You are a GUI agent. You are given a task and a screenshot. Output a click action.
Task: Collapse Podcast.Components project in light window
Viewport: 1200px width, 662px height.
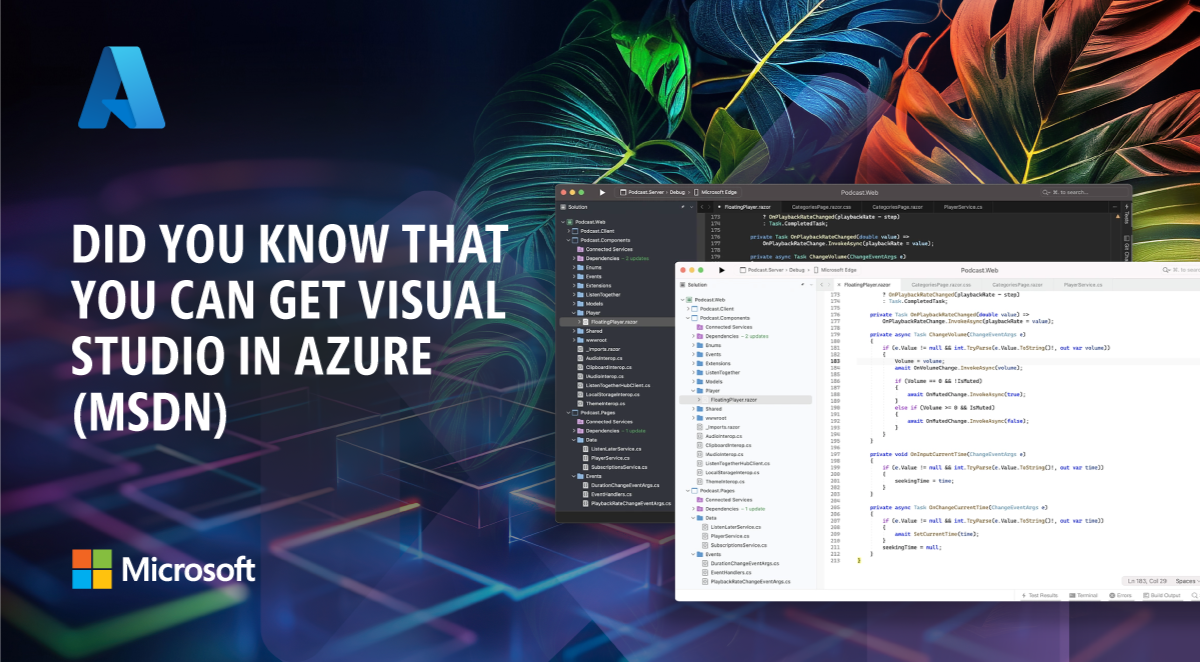tap(688, 318)
